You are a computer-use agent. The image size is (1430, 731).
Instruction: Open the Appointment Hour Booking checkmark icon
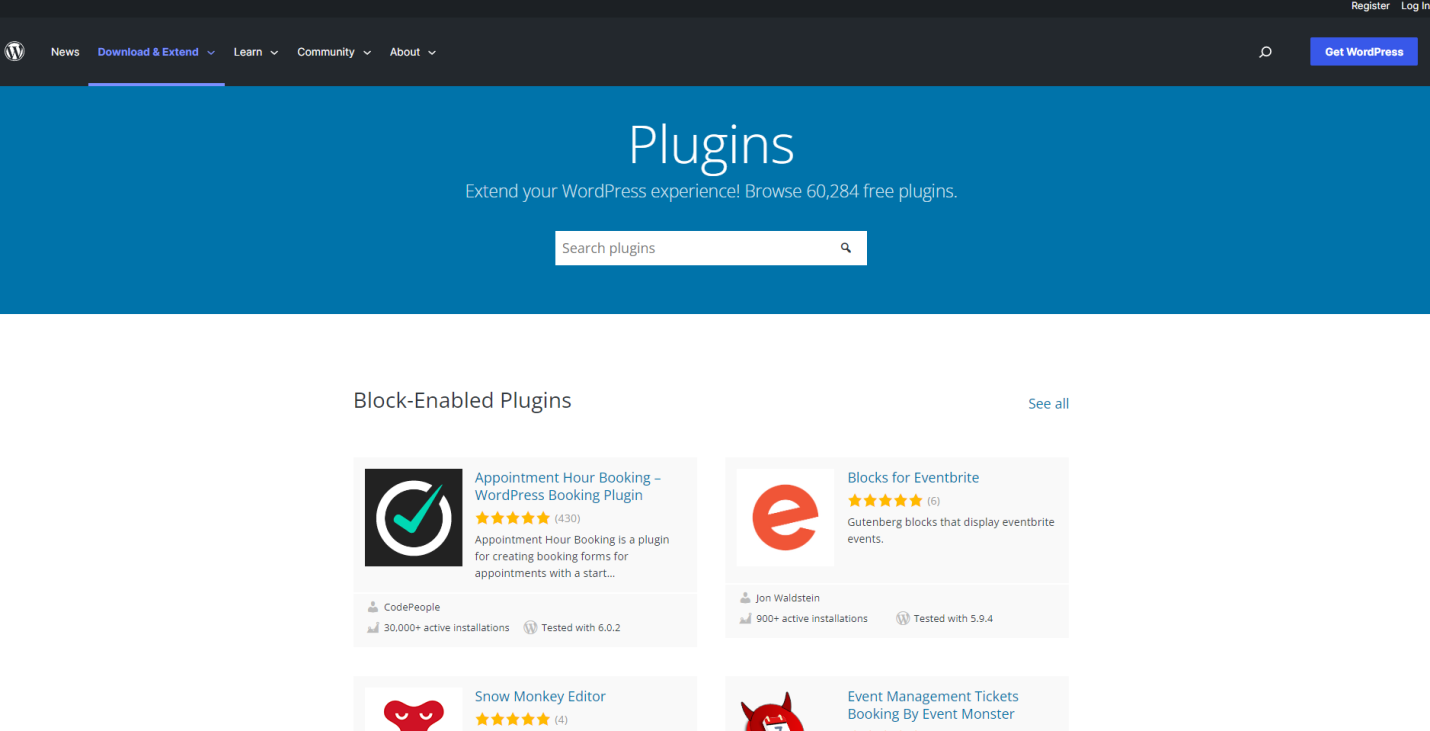coord(413,517)
